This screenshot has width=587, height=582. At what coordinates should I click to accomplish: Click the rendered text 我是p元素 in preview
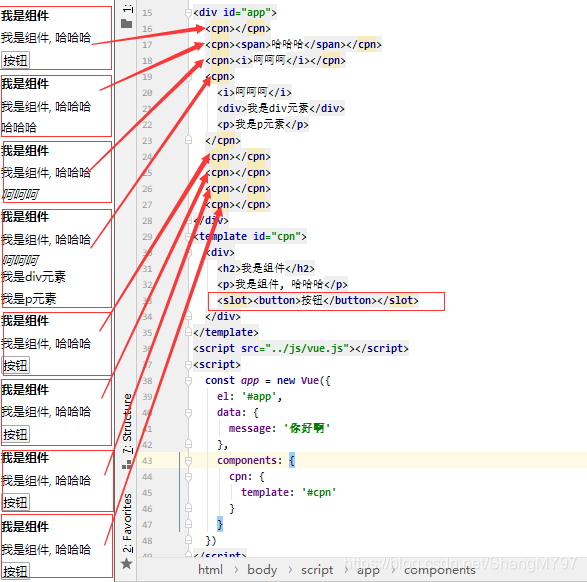click(29, 299)
